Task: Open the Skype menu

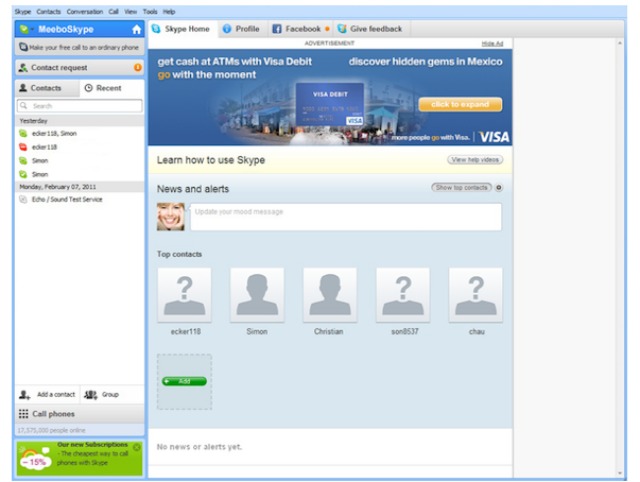Action: coord(23,12)
